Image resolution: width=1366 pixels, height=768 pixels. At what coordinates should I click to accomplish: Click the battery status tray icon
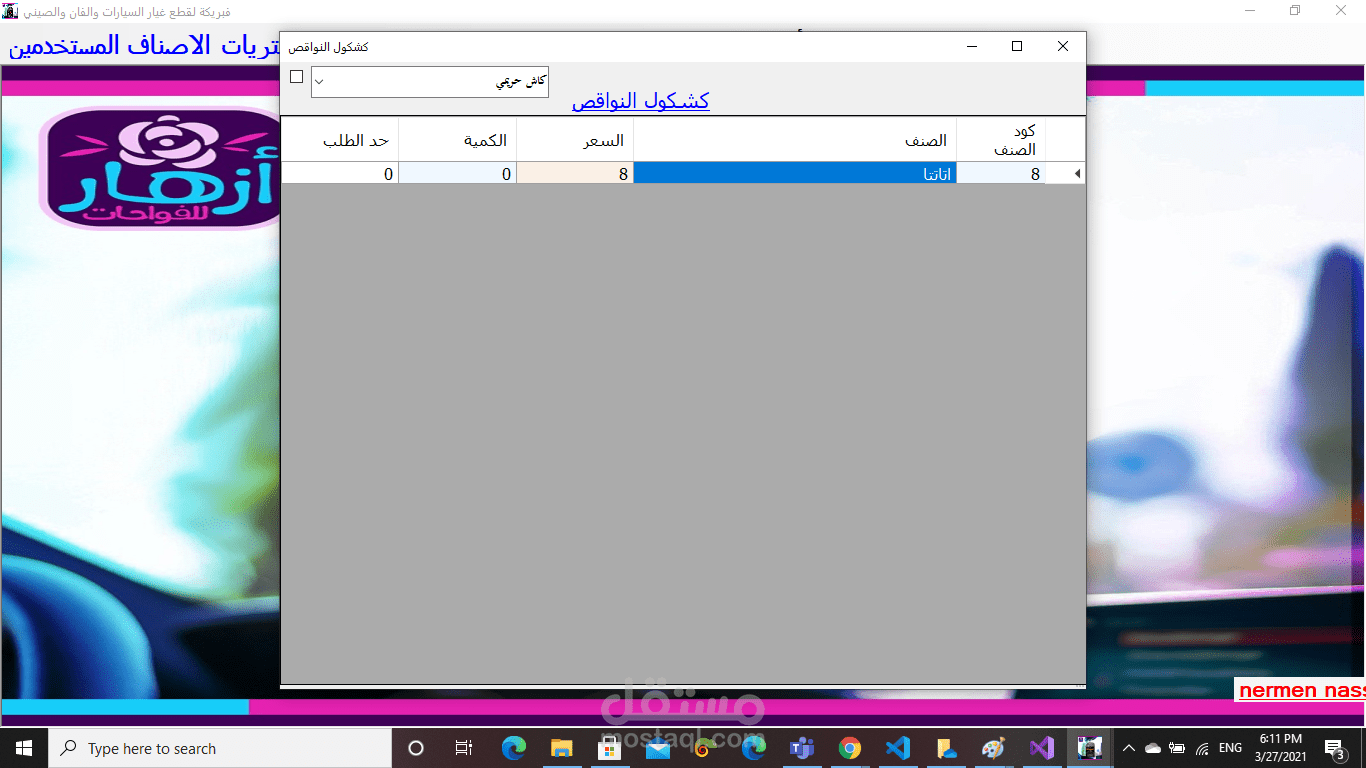point(1177,748)
